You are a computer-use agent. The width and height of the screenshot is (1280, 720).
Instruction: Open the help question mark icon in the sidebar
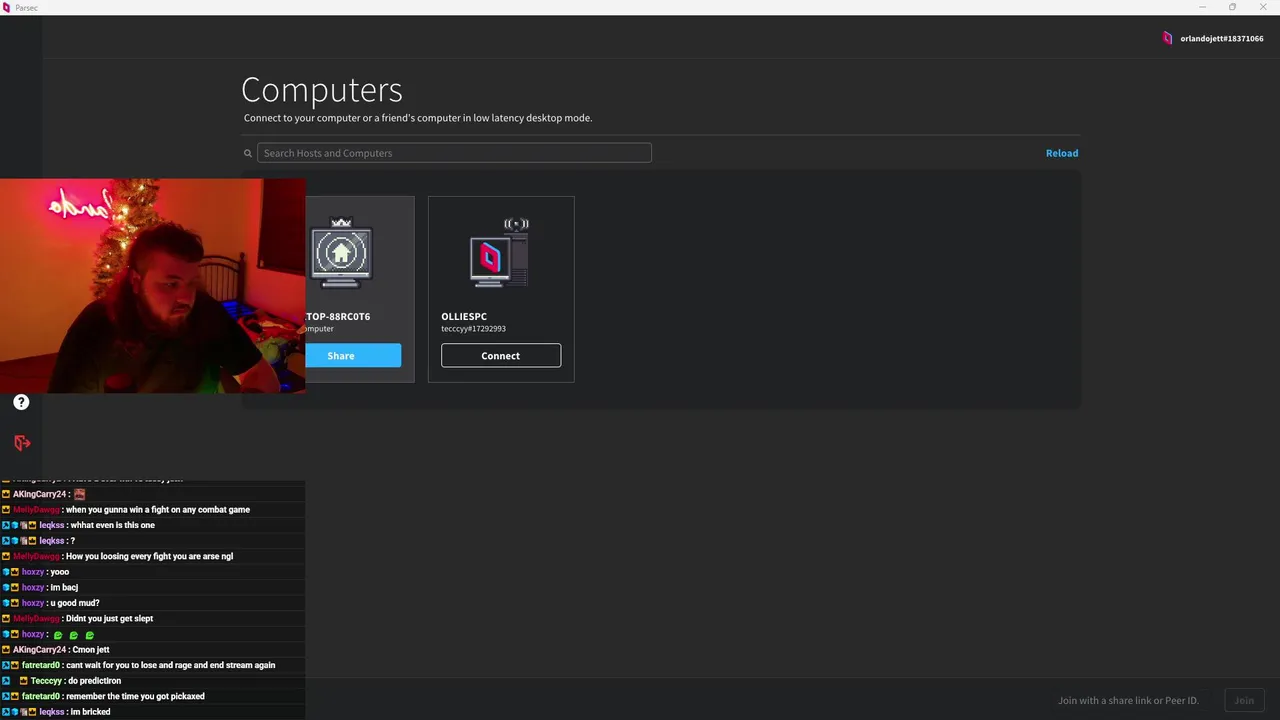click(21, 402)
